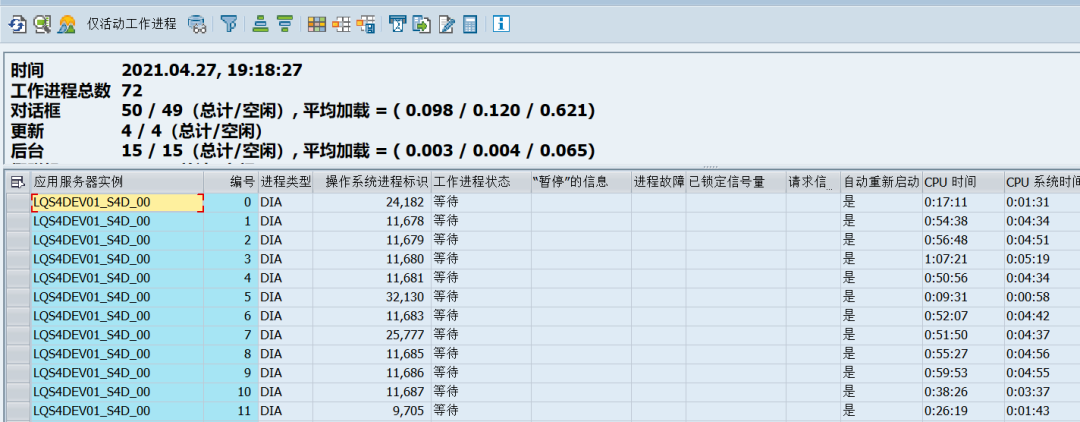The width and height of the screenshot is (1080, 422).
Task: Click the mountain landscape toolbar icon
Action: pyautogui.click(x=67, y=24)
